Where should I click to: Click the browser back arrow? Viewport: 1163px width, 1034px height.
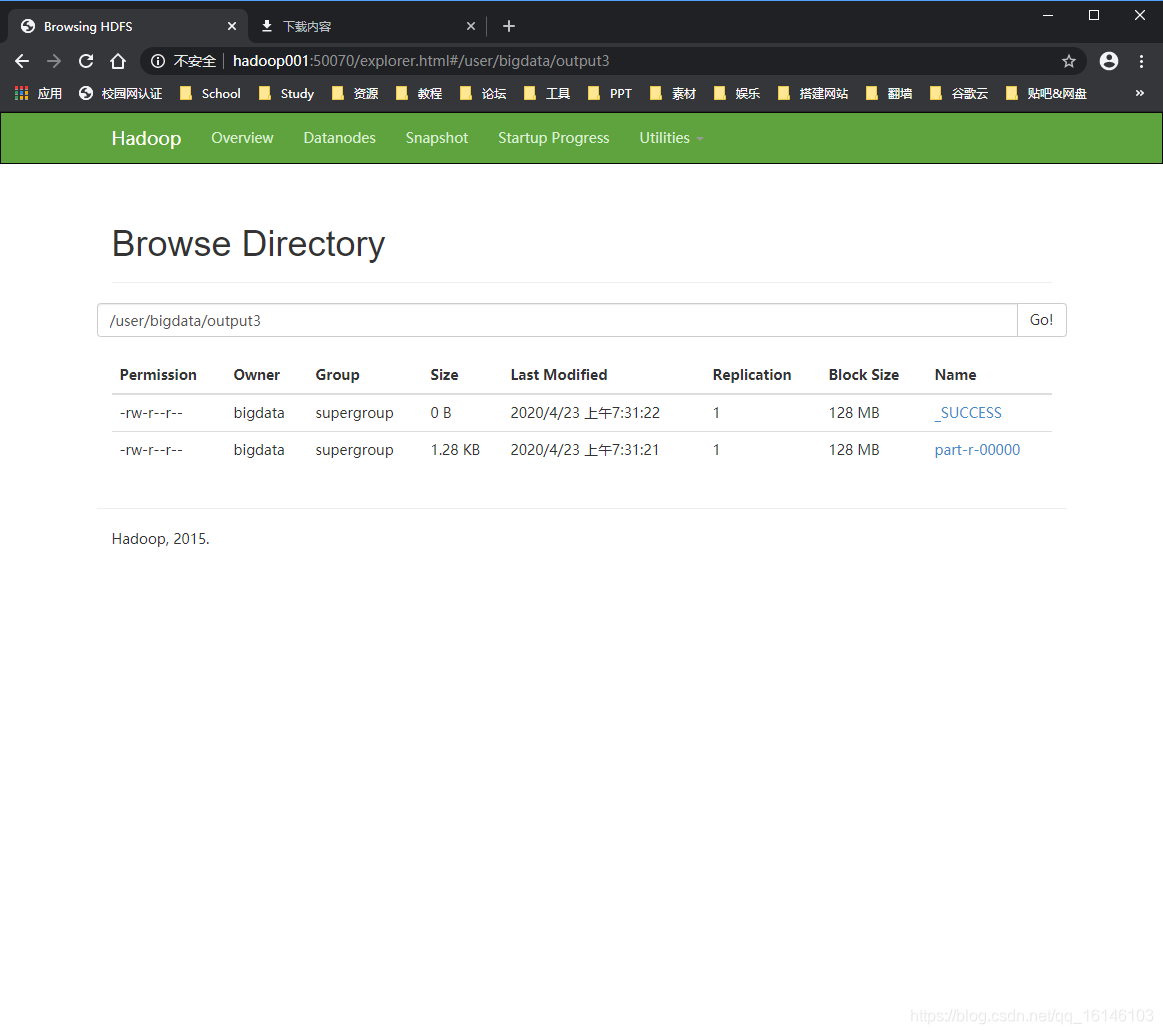click(22, 61)
